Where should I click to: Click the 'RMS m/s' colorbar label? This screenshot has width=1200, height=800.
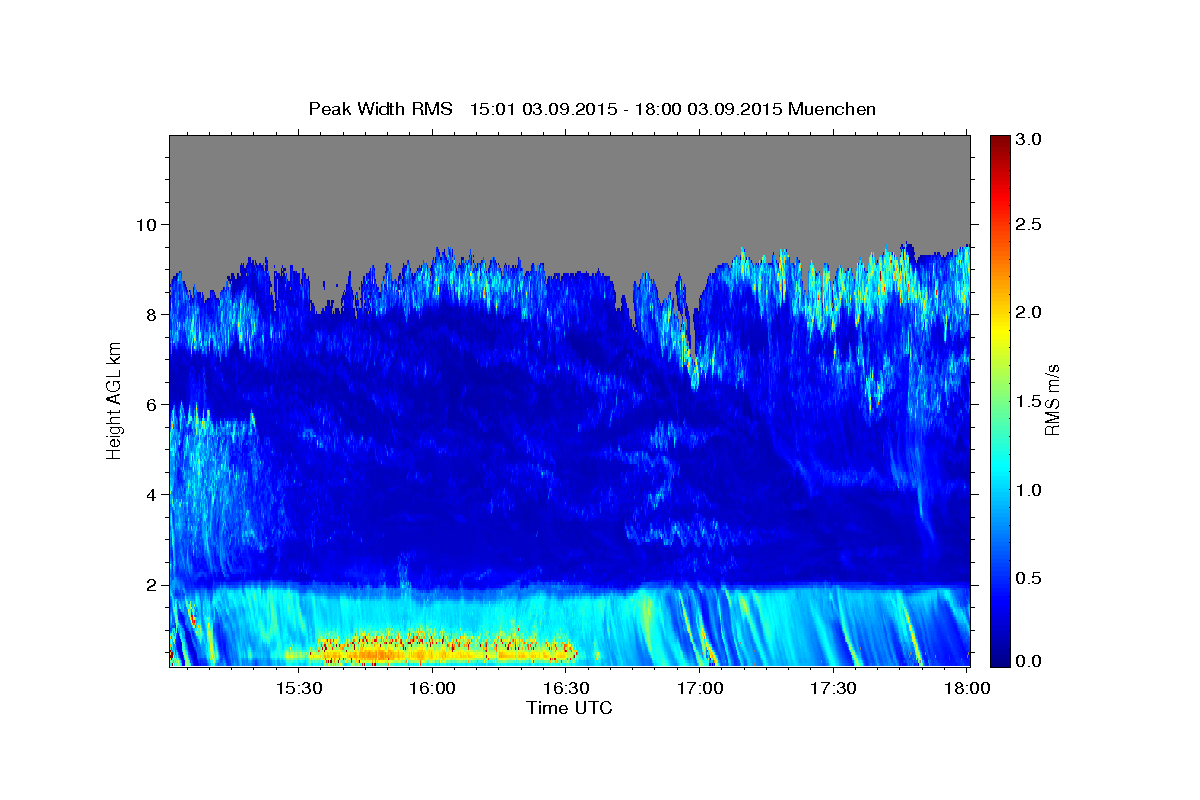point(1051,400)
